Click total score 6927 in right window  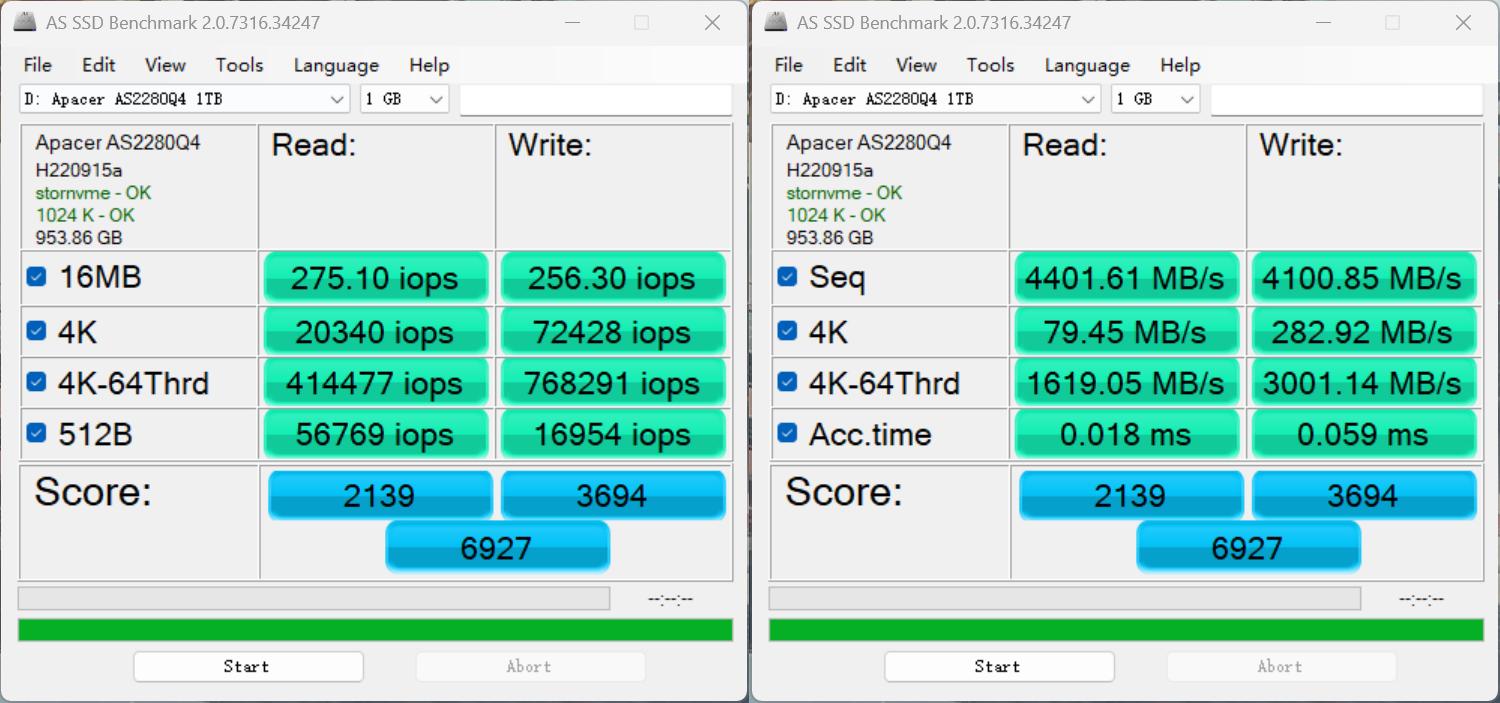pos(1248,546)
